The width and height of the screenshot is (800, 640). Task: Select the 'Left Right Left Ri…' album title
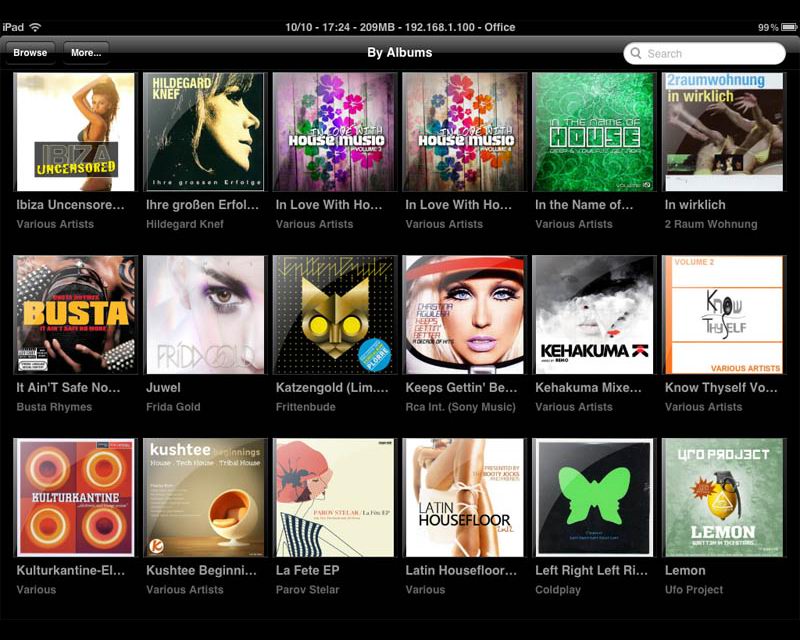[x=592, y=571]
